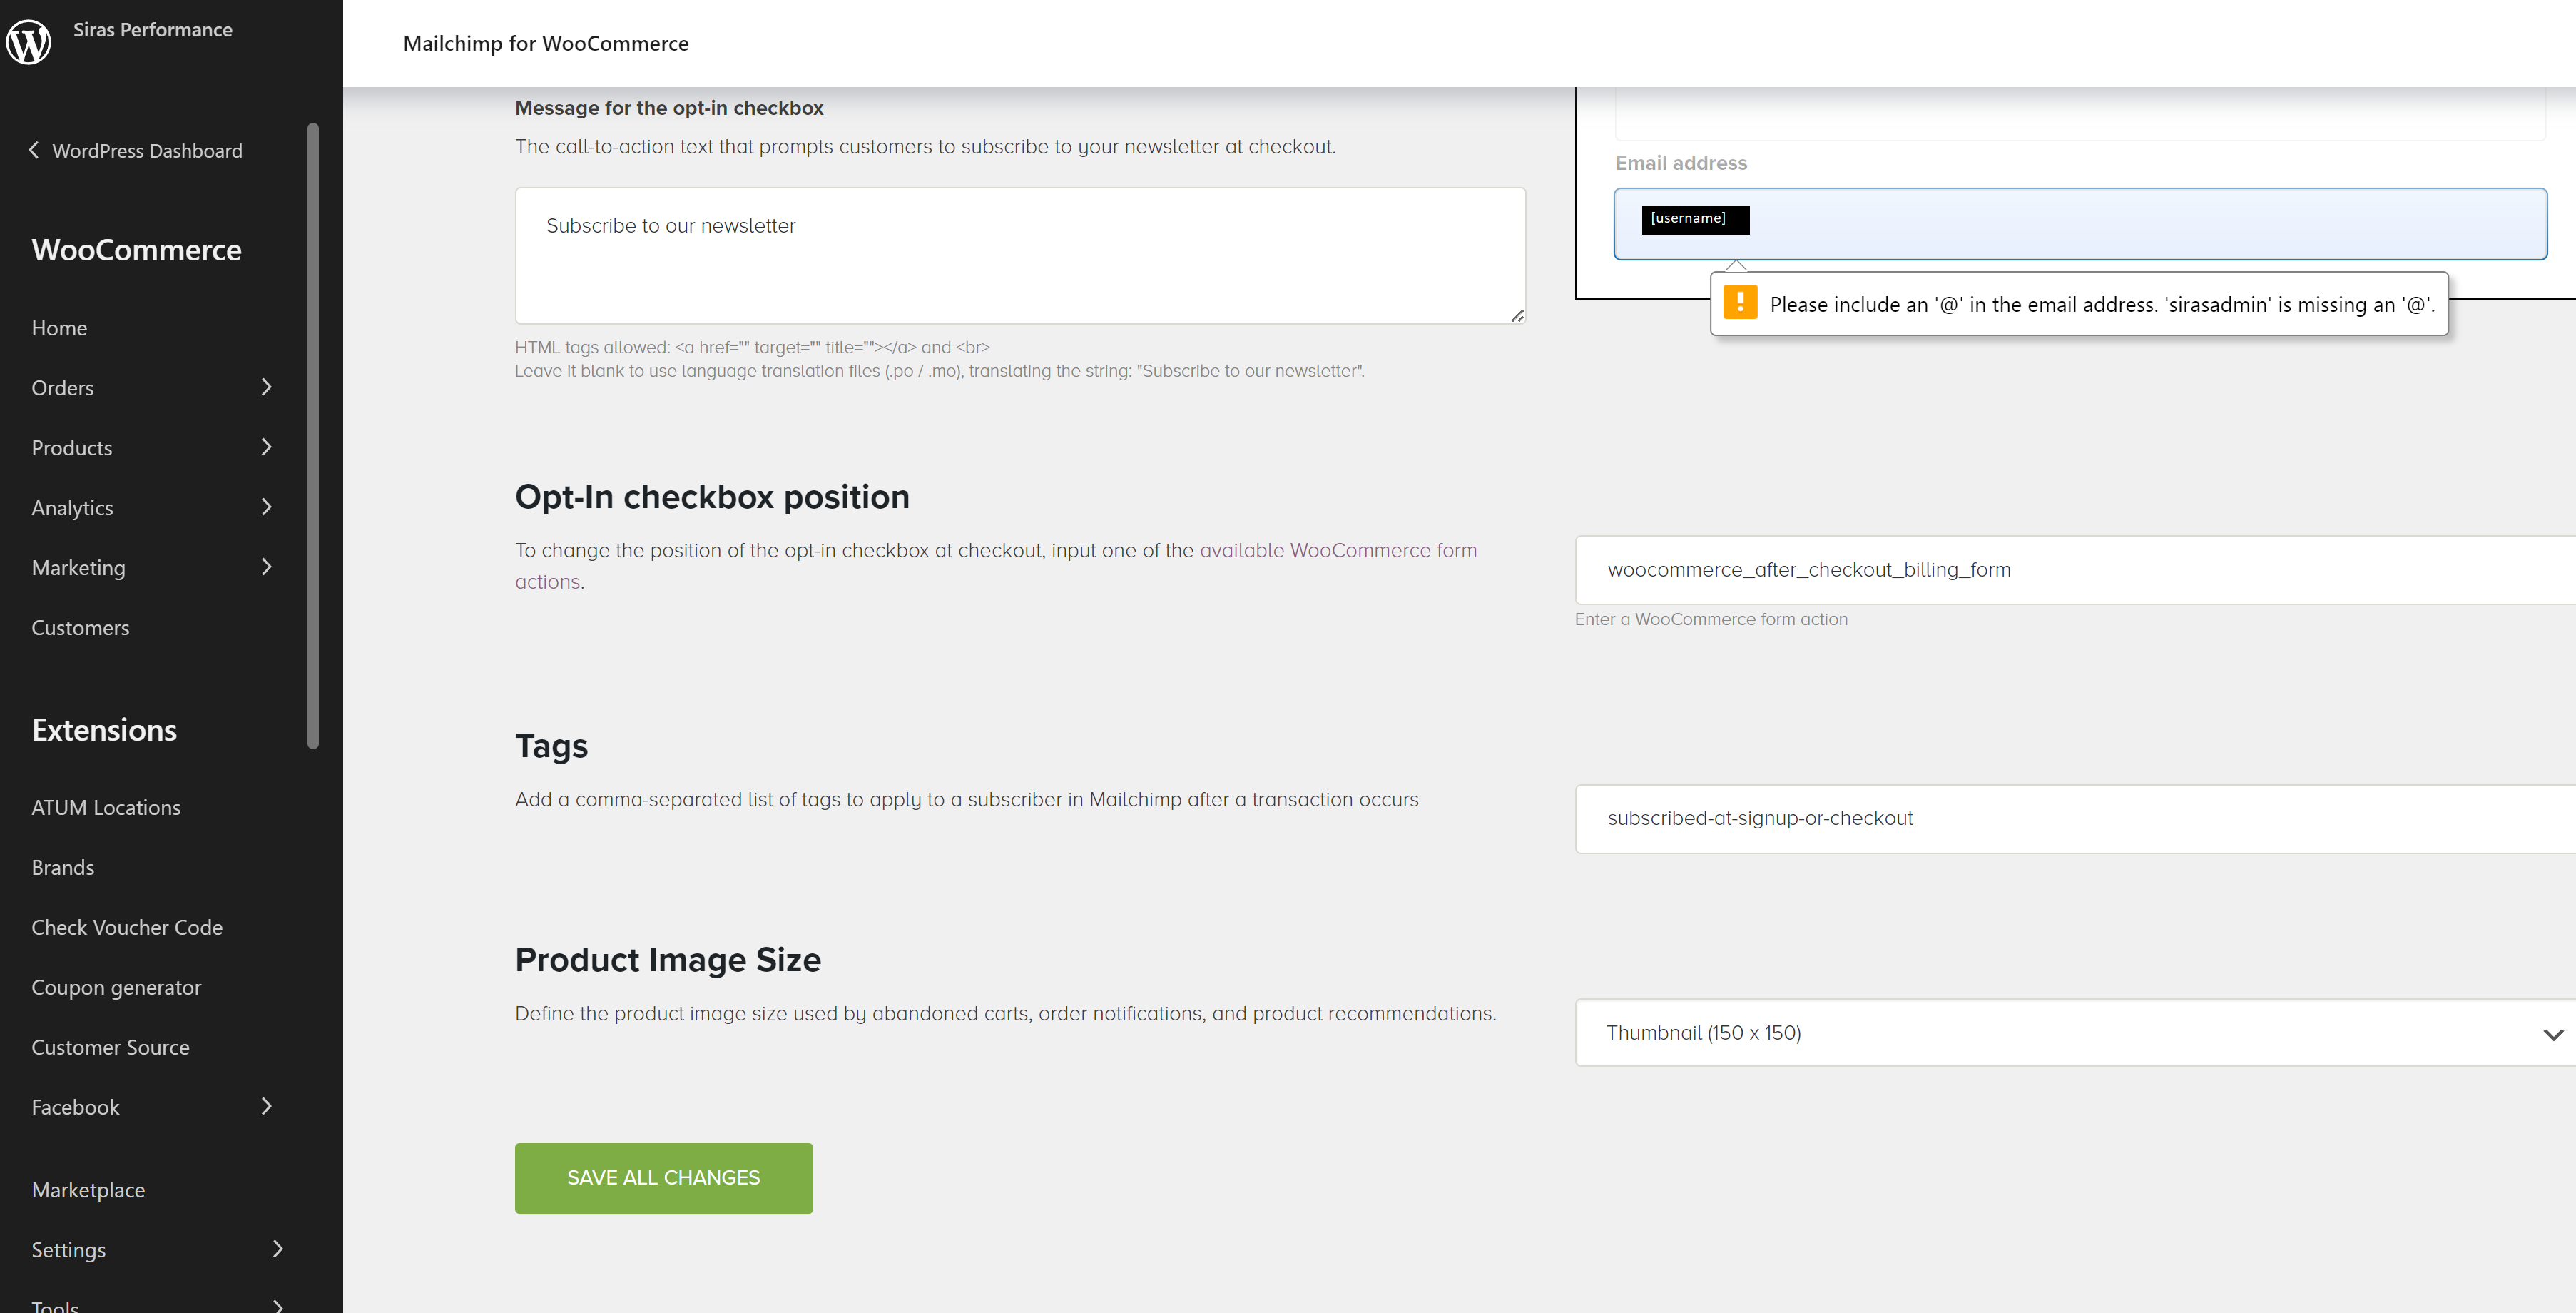The height and width of the screenshot is (1313, 2576).
Task: Open the available WooCommerce form actions link
Action: 1338,550
